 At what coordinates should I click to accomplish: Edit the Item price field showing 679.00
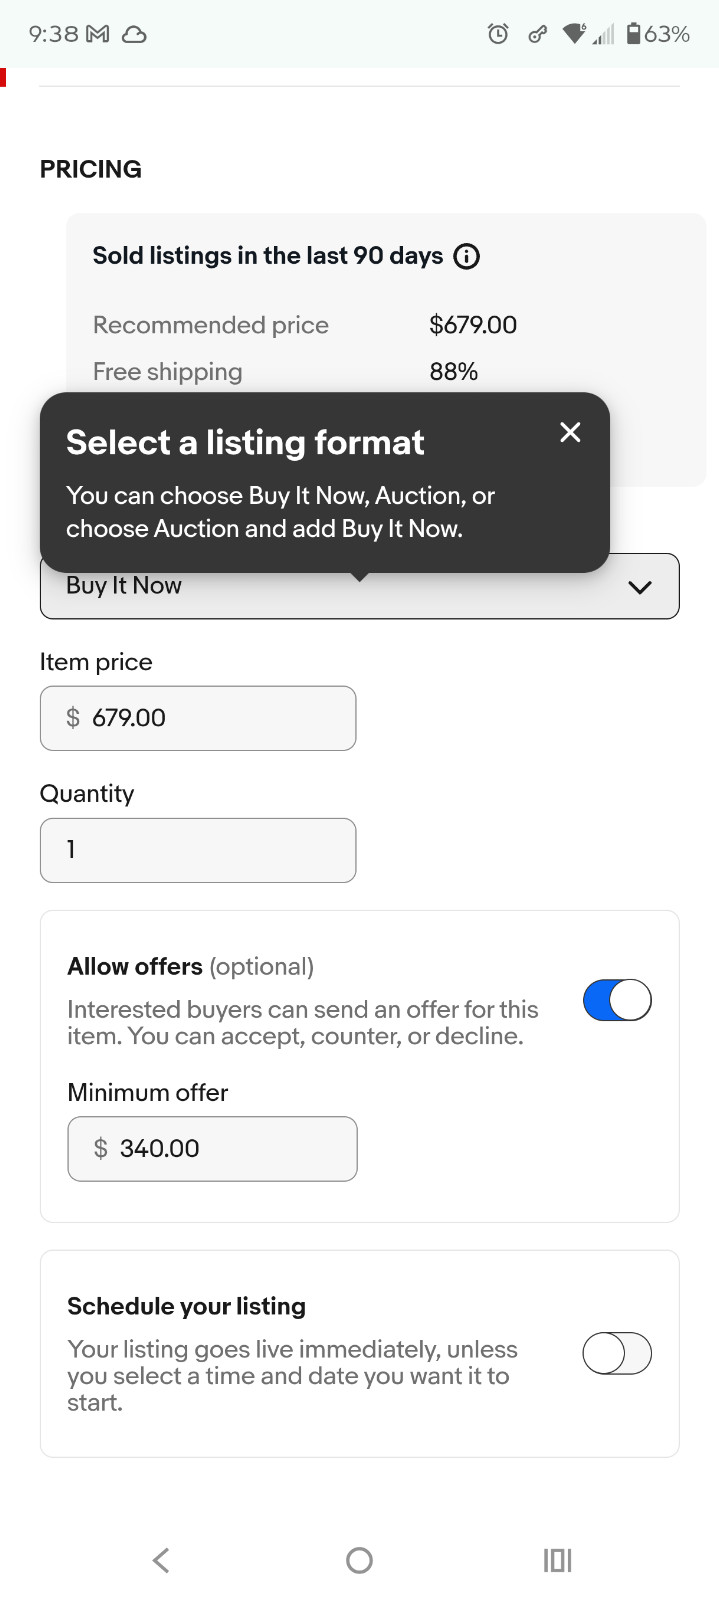coord(198,718)
